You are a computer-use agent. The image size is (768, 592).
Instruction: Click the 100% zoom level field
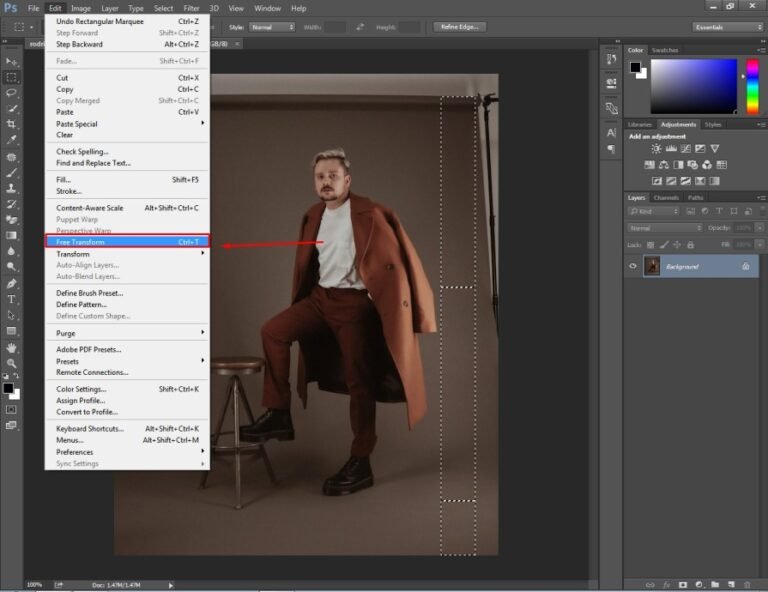pyautogui.click(x=34, y=585)
